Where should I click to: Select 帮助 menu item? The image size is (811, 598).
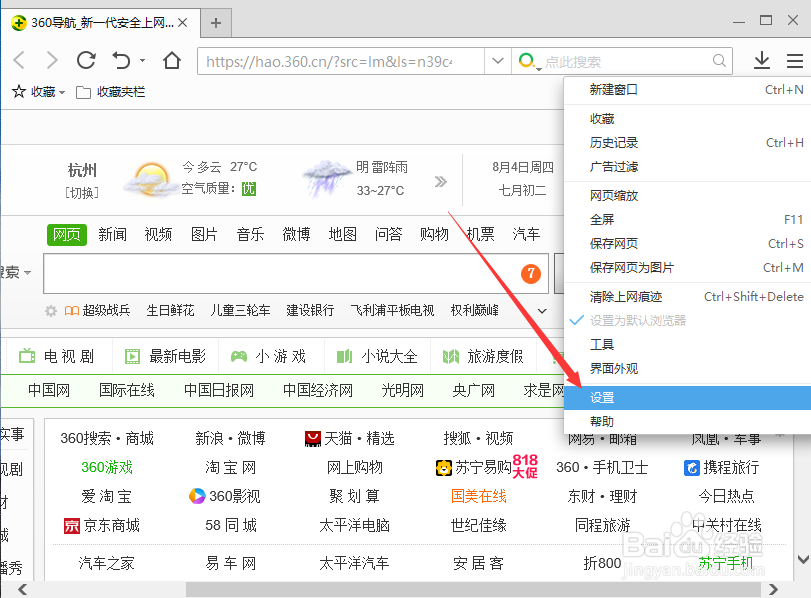687,422
